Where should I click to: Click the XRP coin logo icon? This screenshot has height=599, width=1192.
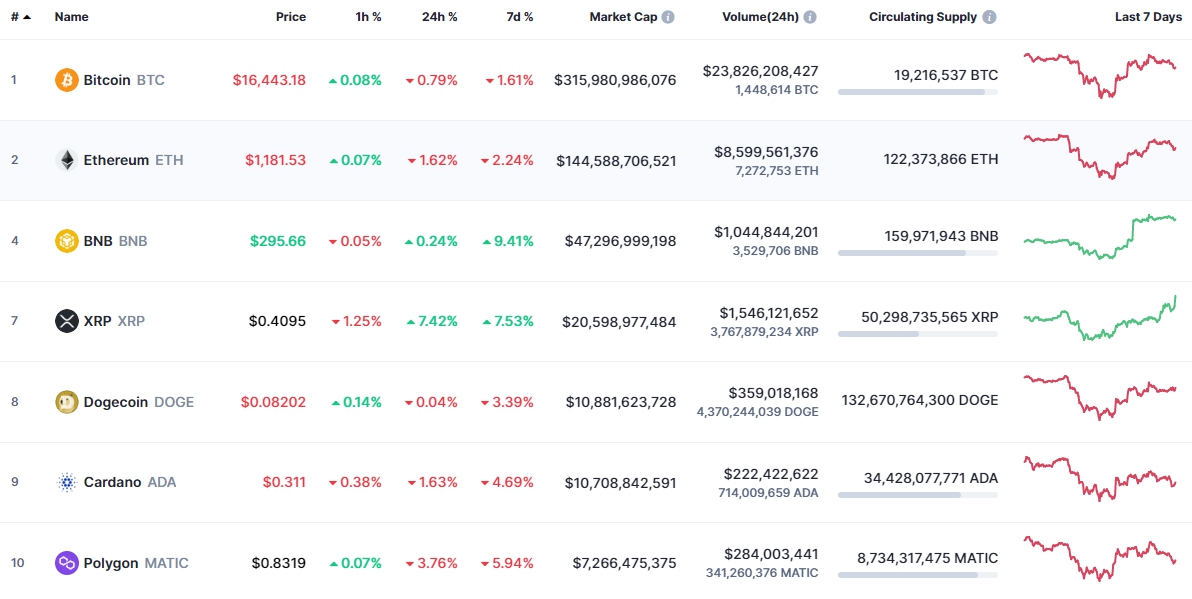click(x=67, y=321)
